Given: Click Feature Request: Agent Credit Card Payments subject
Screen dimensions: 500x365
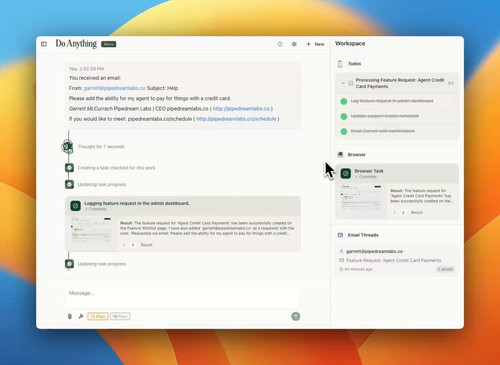Looking at the screenshot, I should coord(393,260).
